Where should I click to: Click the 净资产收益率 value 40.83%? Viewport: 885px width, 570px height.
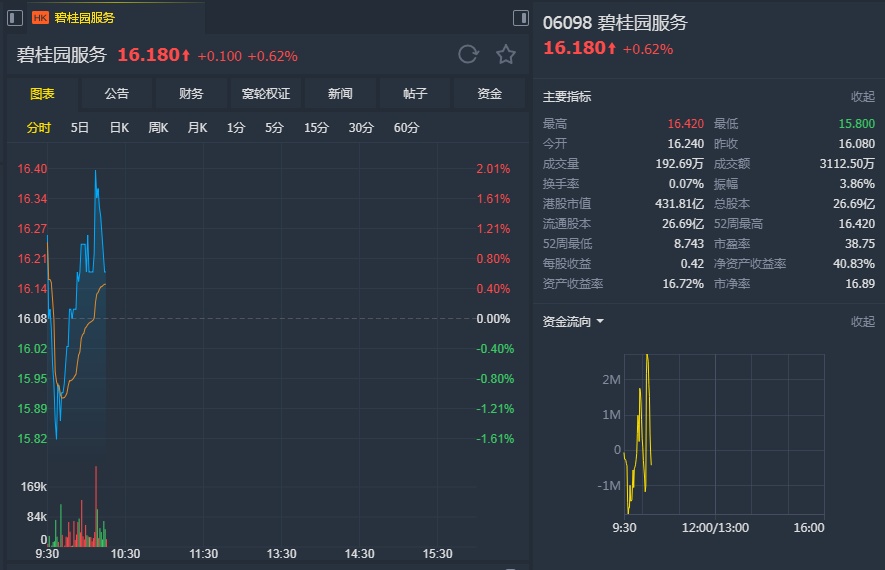click(854, 264)
